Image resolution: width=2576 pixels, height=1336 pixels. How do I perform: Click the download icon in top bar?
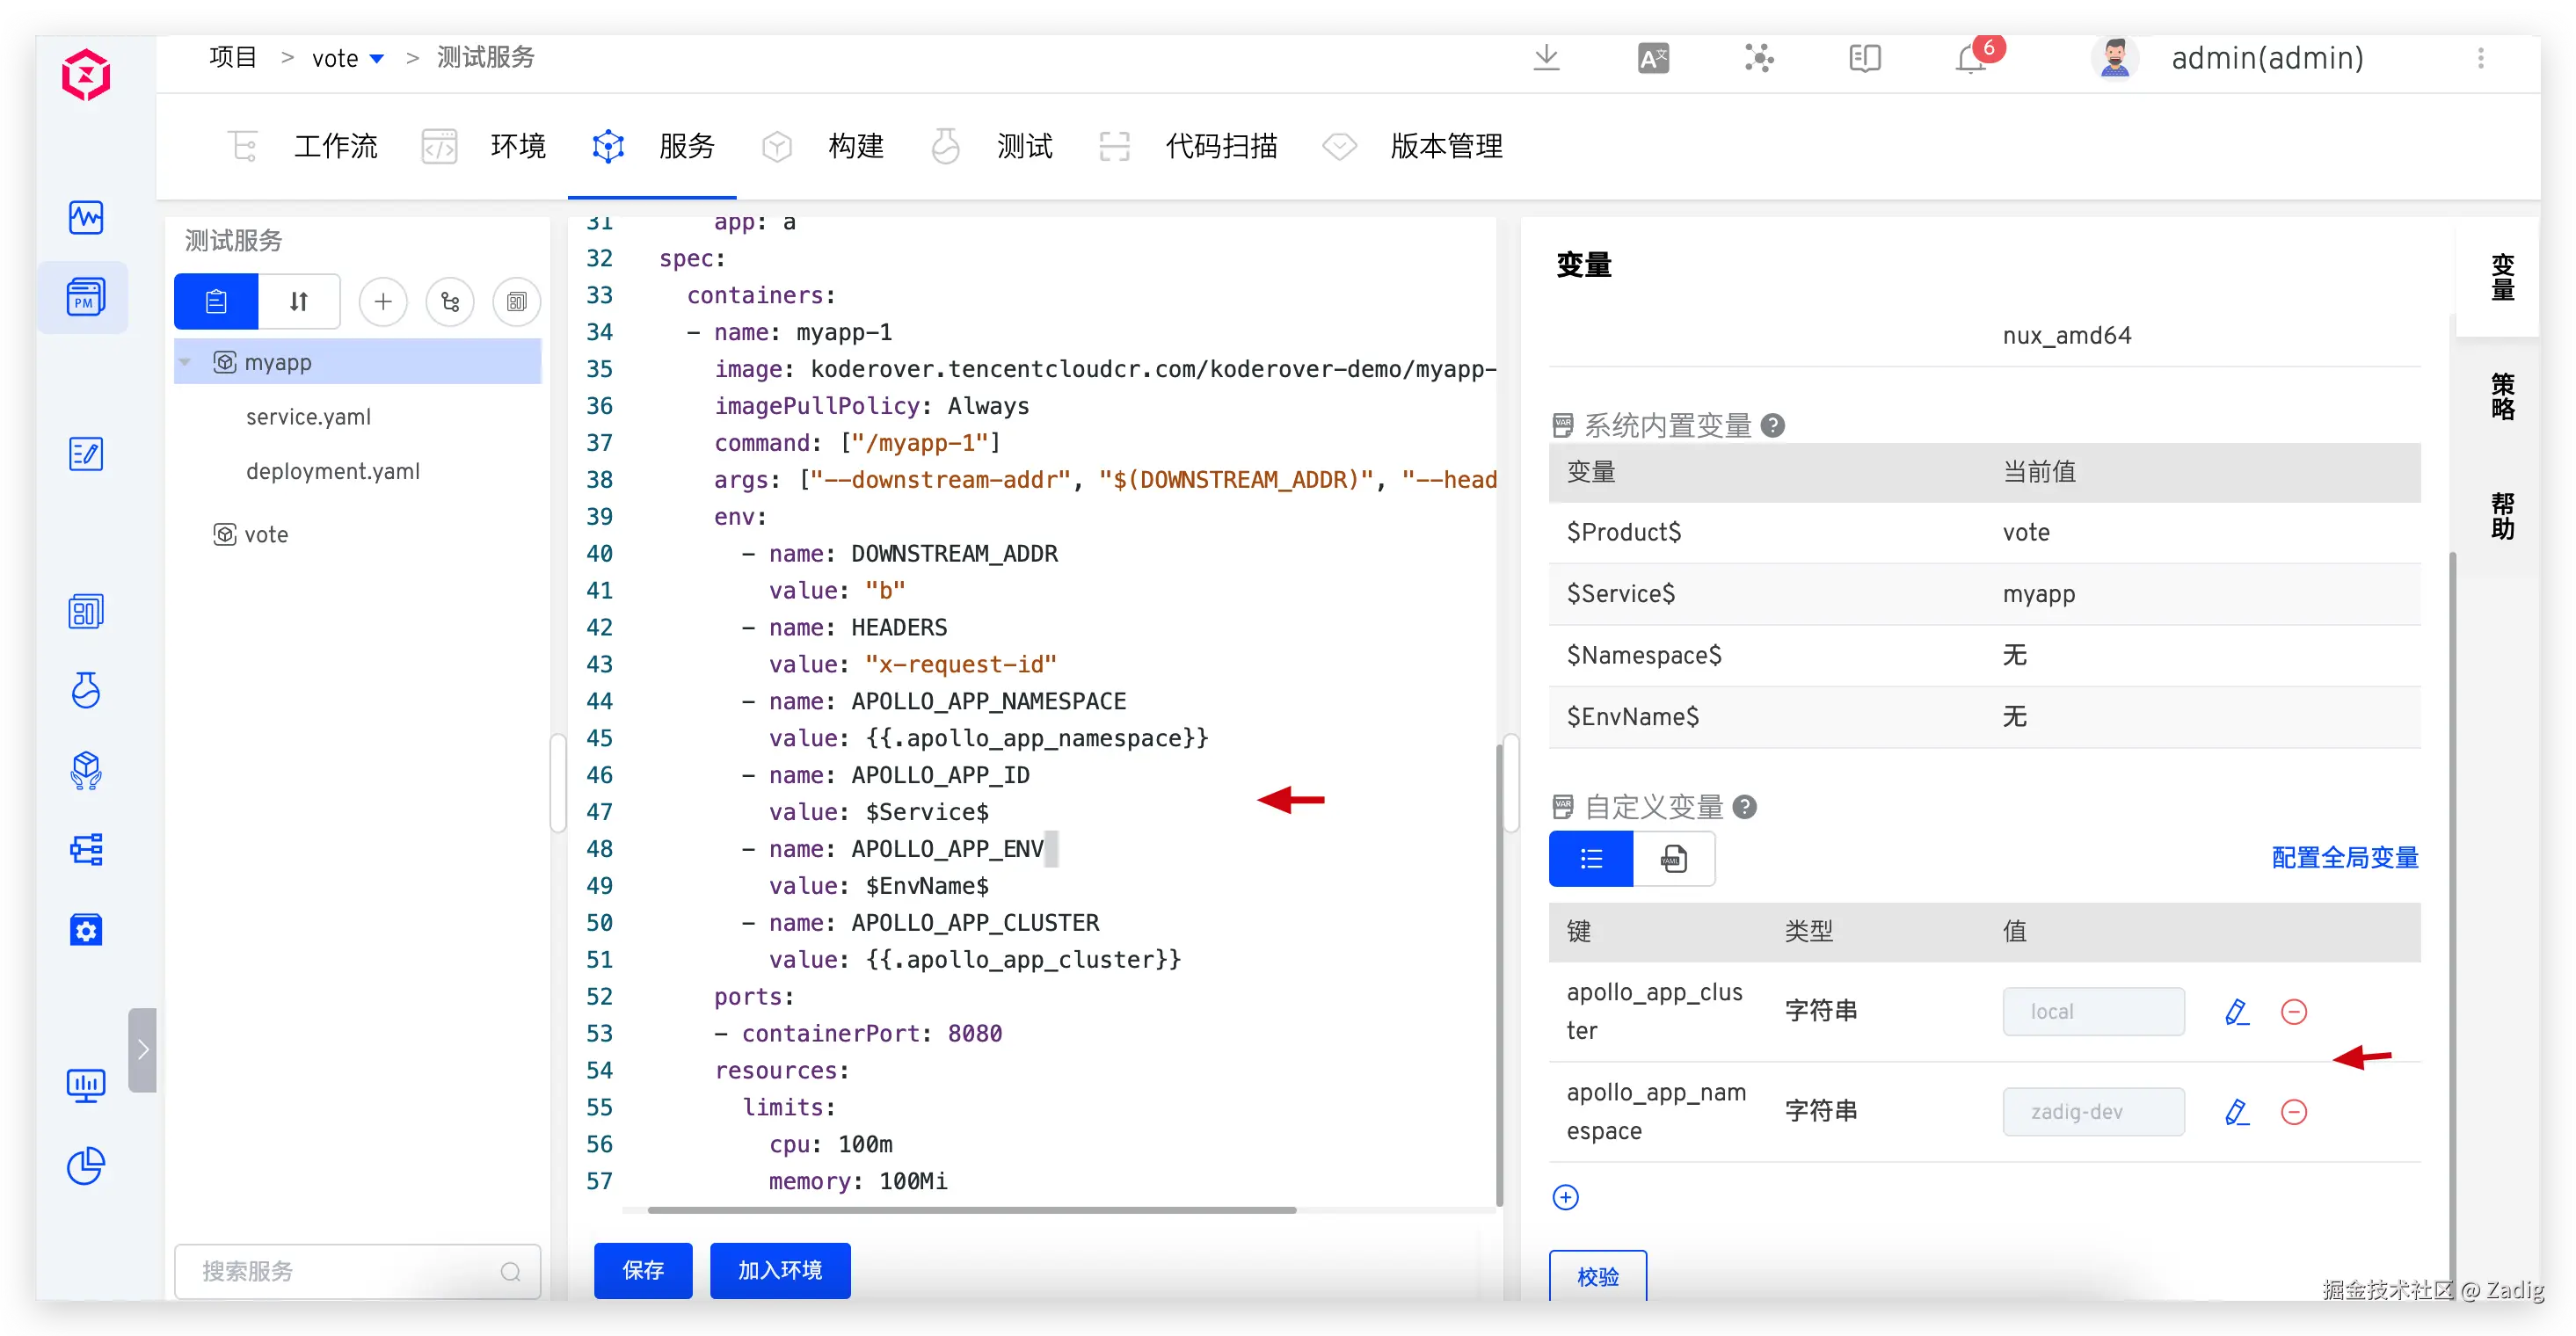click(x=1546, y=57)
